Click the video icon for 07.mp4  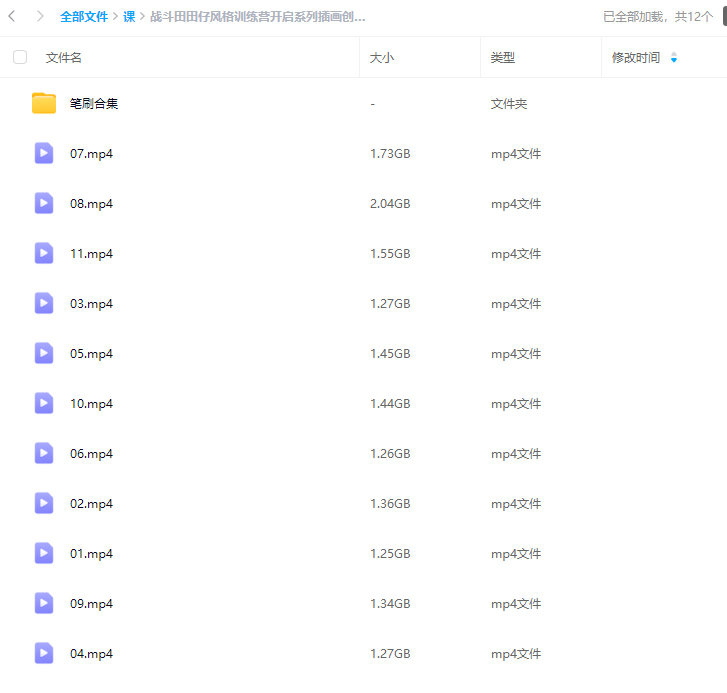(44, 153)
